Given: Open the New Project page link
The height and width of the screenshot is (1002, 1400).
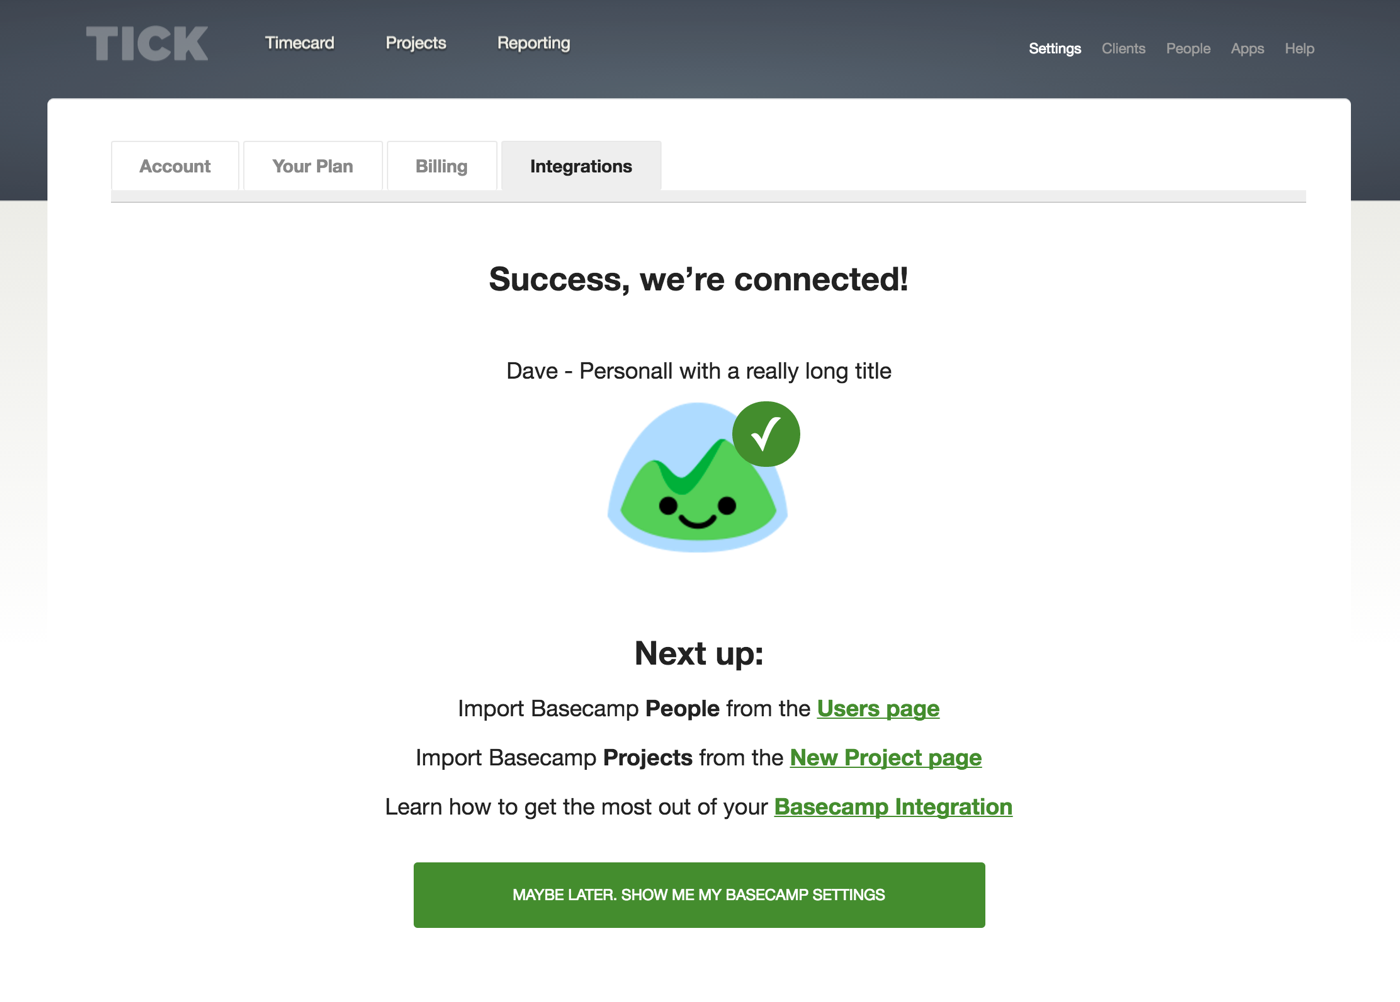Looking at the screenshot, I should [x=886, y=757].
